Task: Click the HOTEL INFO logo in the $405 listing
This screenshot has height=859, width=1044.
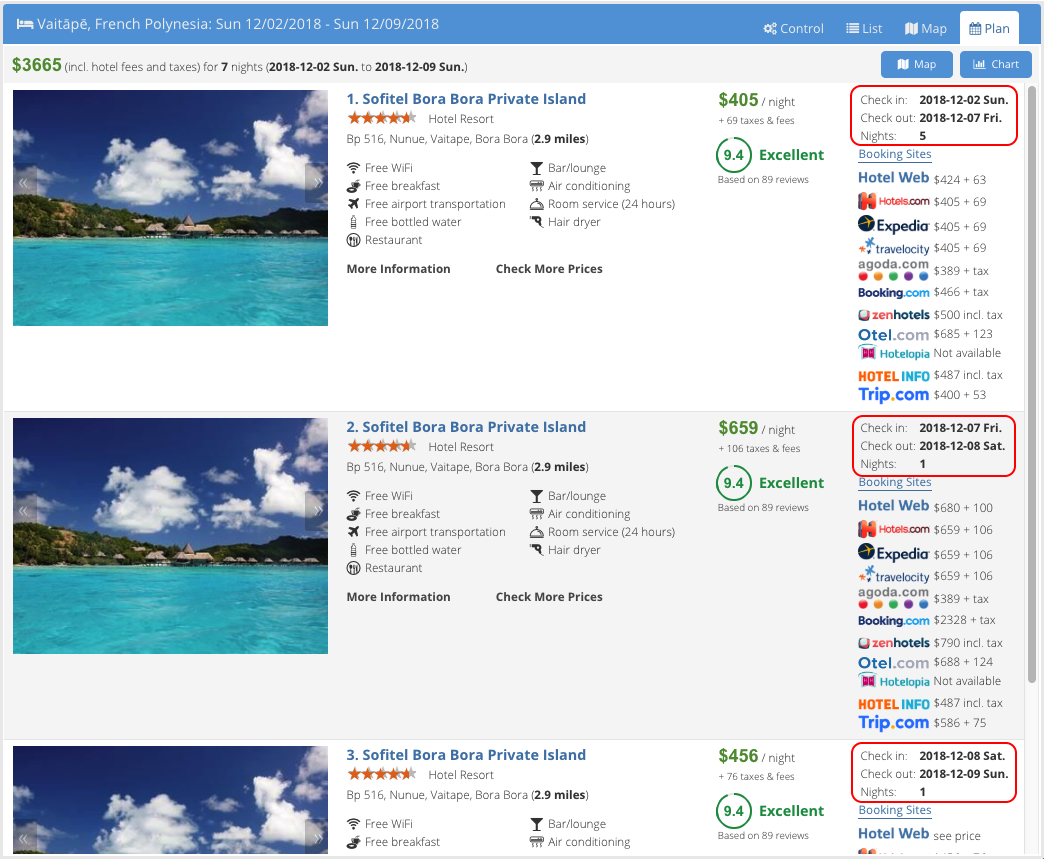Action: coord(894,376)
